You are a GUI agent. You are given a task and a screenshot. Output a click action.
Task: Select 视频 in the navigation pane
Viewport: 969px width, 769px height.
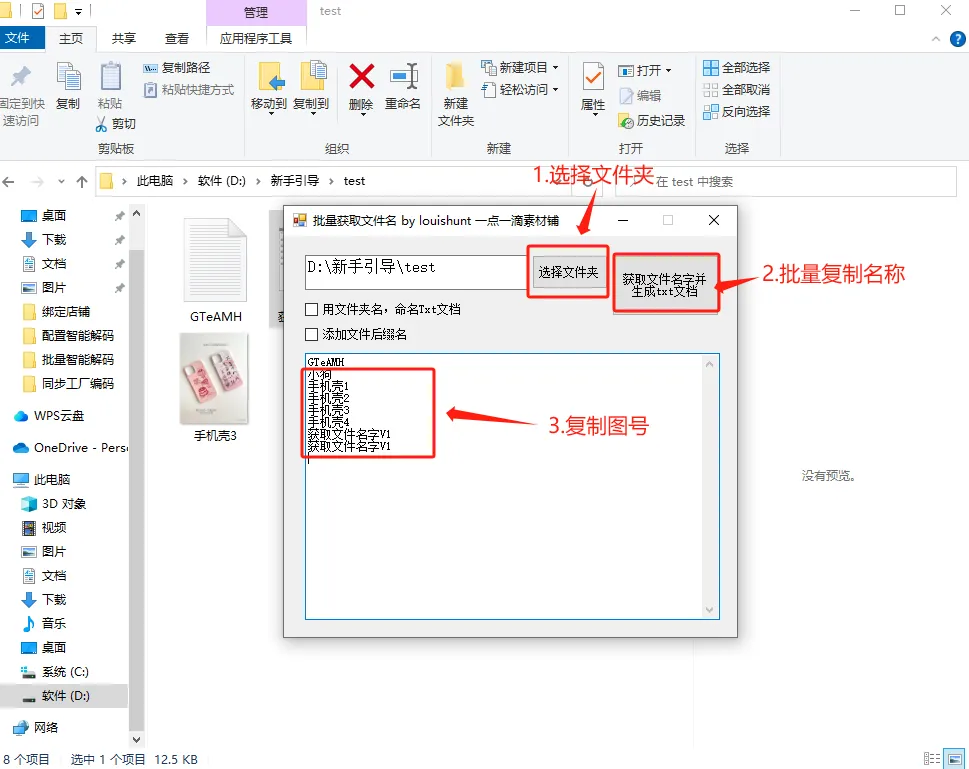(x=54, y=528)
